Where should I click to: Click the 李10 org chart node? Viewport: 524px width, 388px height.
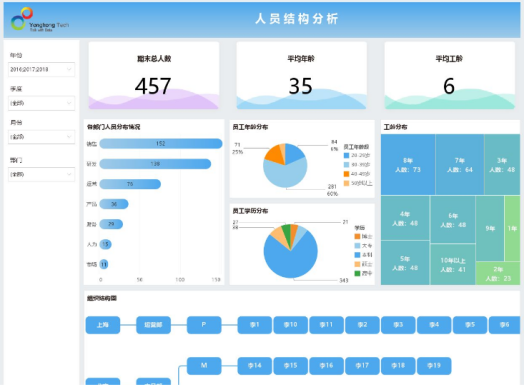(290, 325)
